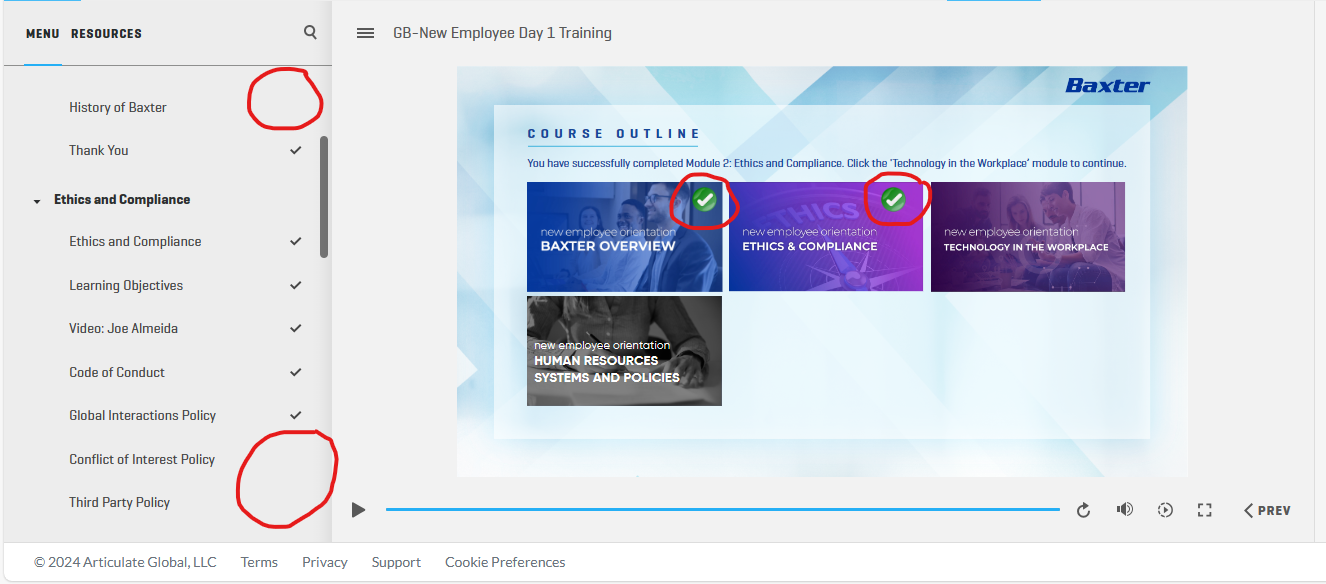Click the checkmark beside Learning Objectives
The image size is (1326, 584).
click(295, 285)
